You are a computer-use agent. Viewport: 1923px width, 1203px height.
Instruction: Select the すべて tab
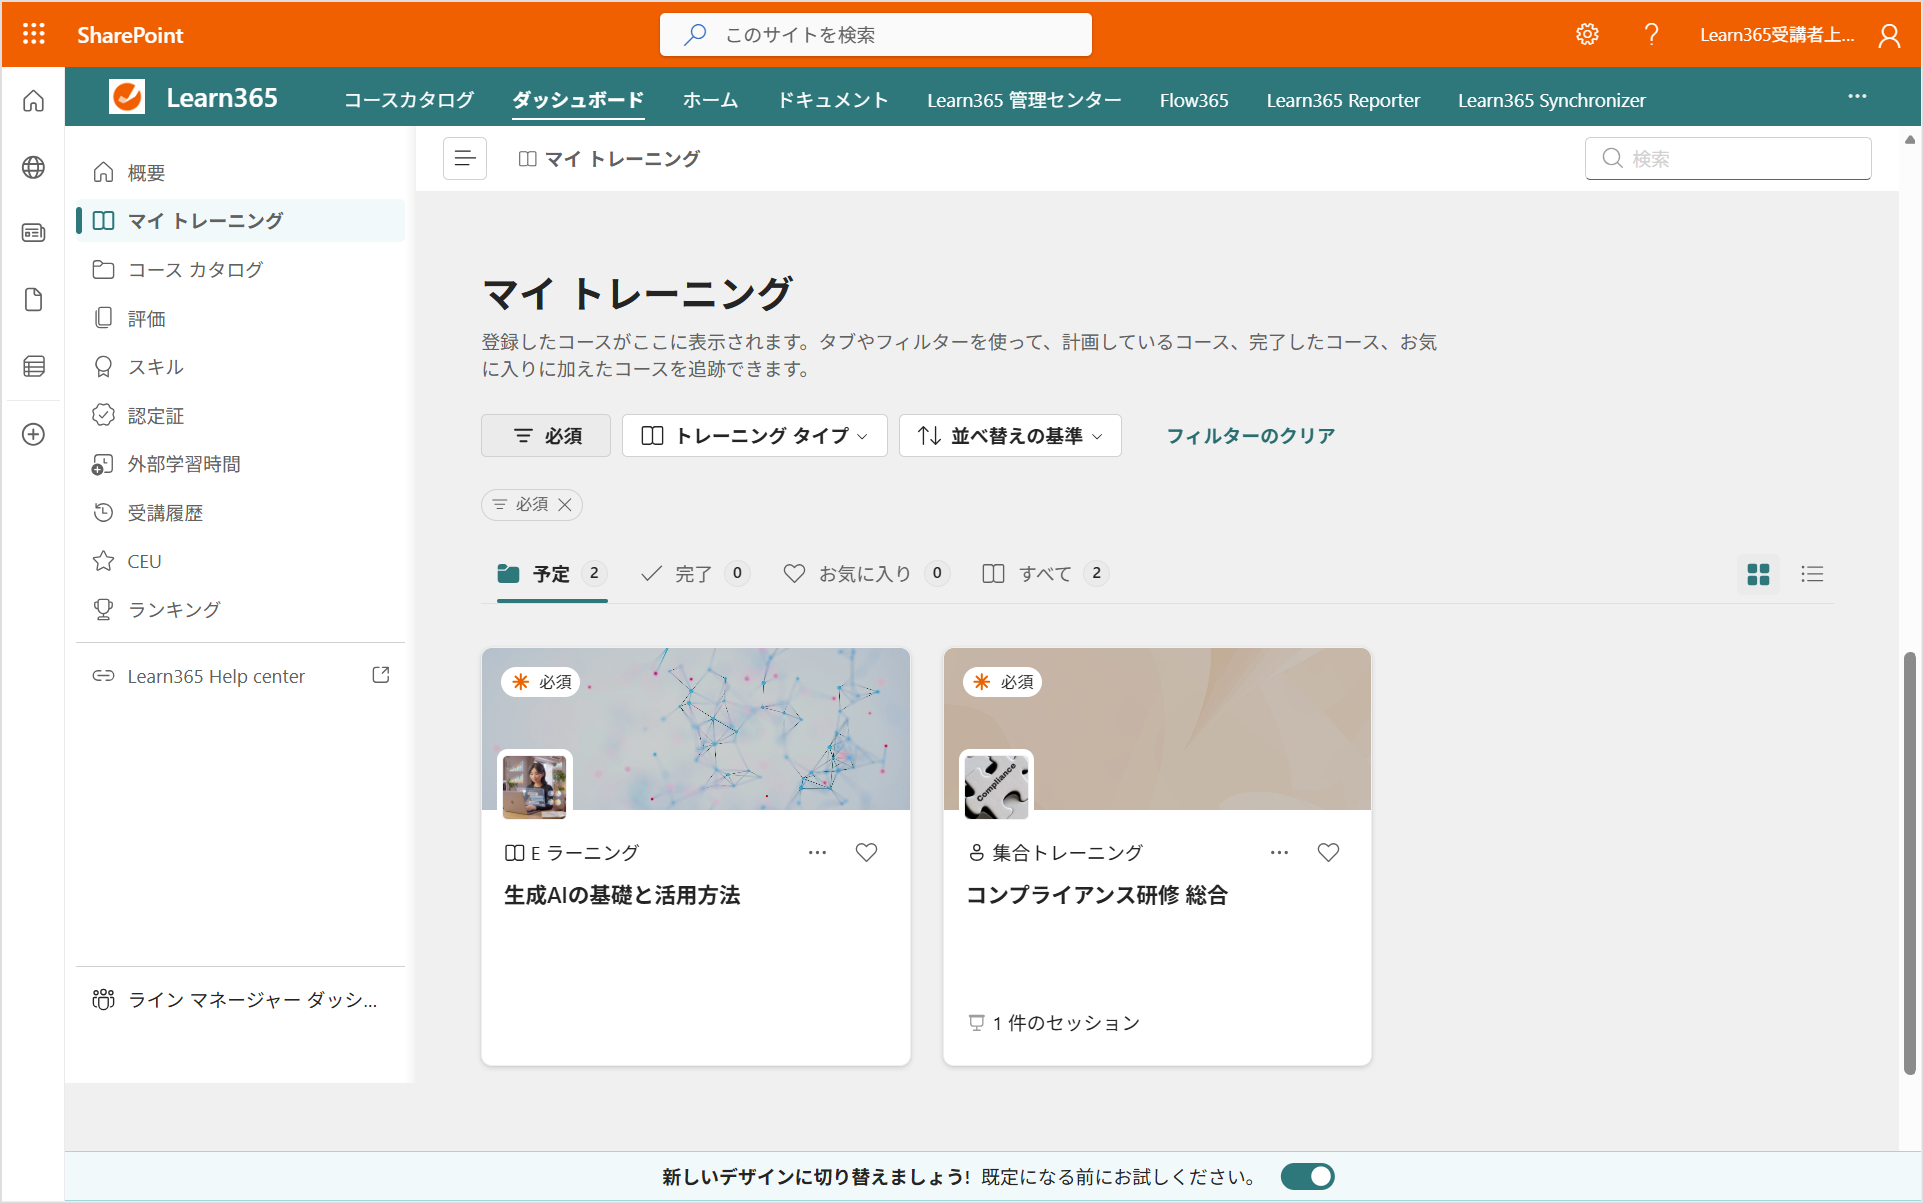coord(1046,574)
